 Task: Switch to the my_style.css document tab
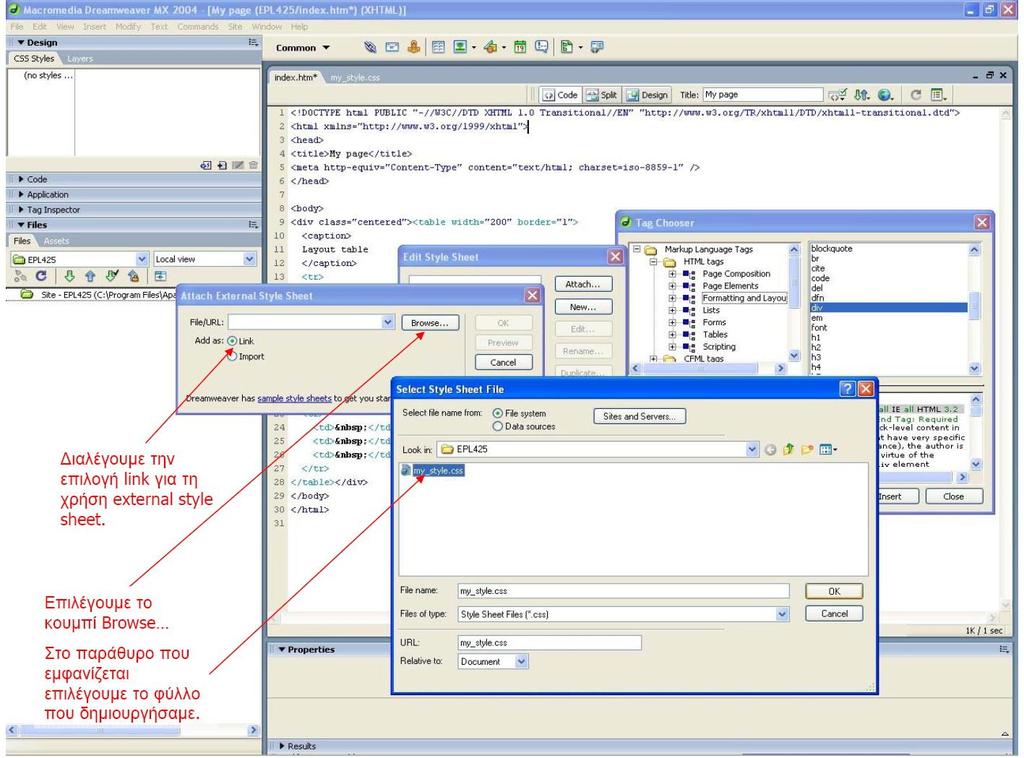pos(355,78)
